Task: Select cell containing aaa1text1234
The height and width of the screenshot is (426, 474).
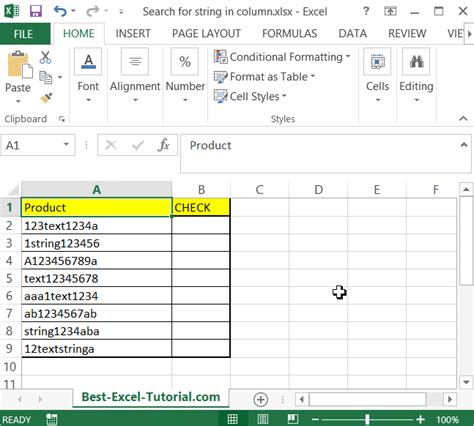Action: [97, 296]
